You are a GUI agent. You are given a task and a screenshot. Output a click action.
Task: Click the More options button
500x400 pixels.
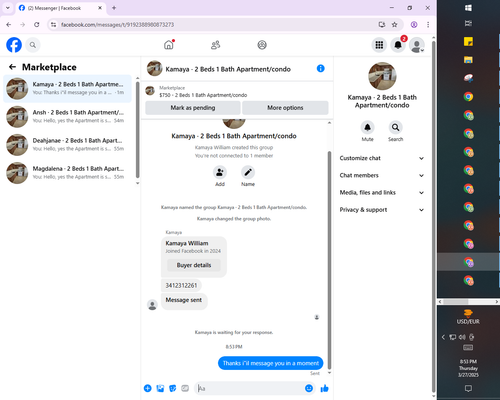pos(285,108)
